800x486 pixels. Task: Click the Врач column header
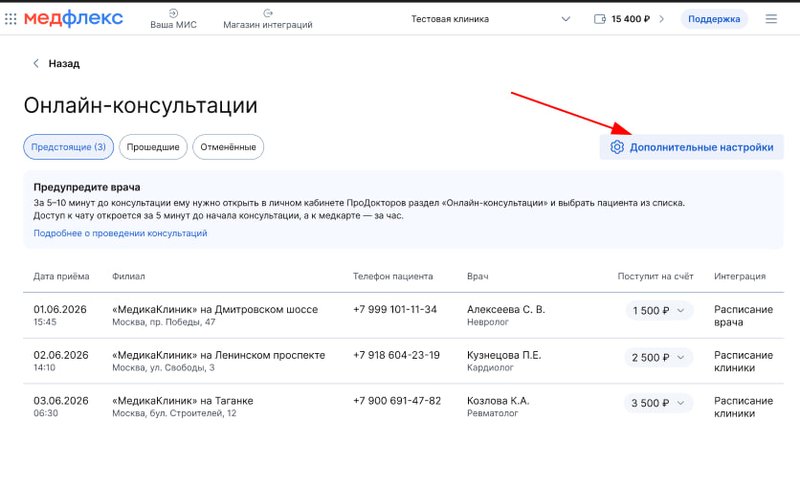click(478, 276)
